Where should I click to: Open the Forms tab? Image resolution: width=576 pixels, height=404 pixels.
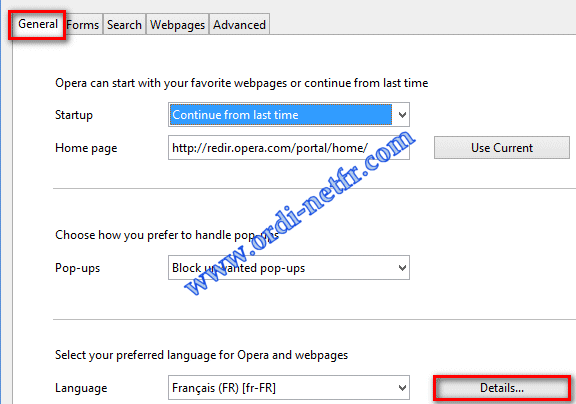tap(83, 25)
